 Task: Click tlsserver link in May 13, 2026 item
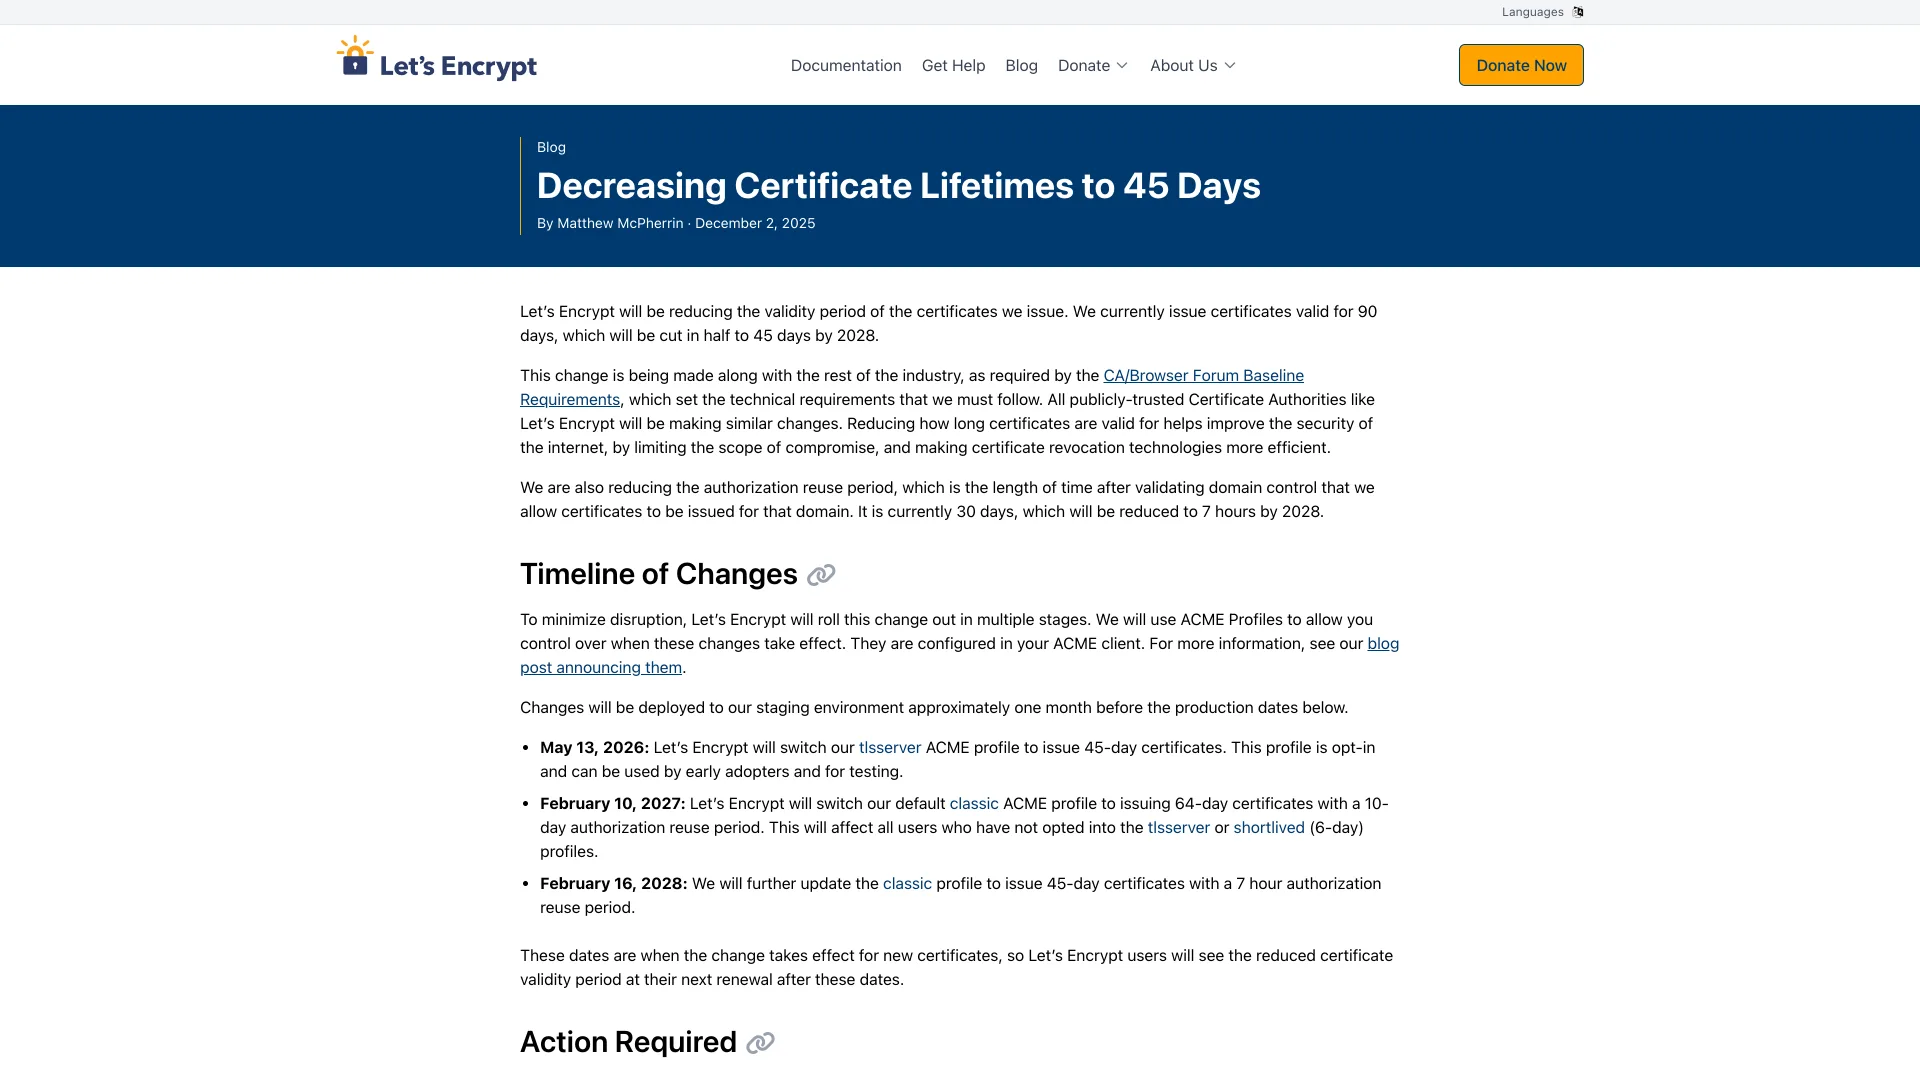point(890,748)
